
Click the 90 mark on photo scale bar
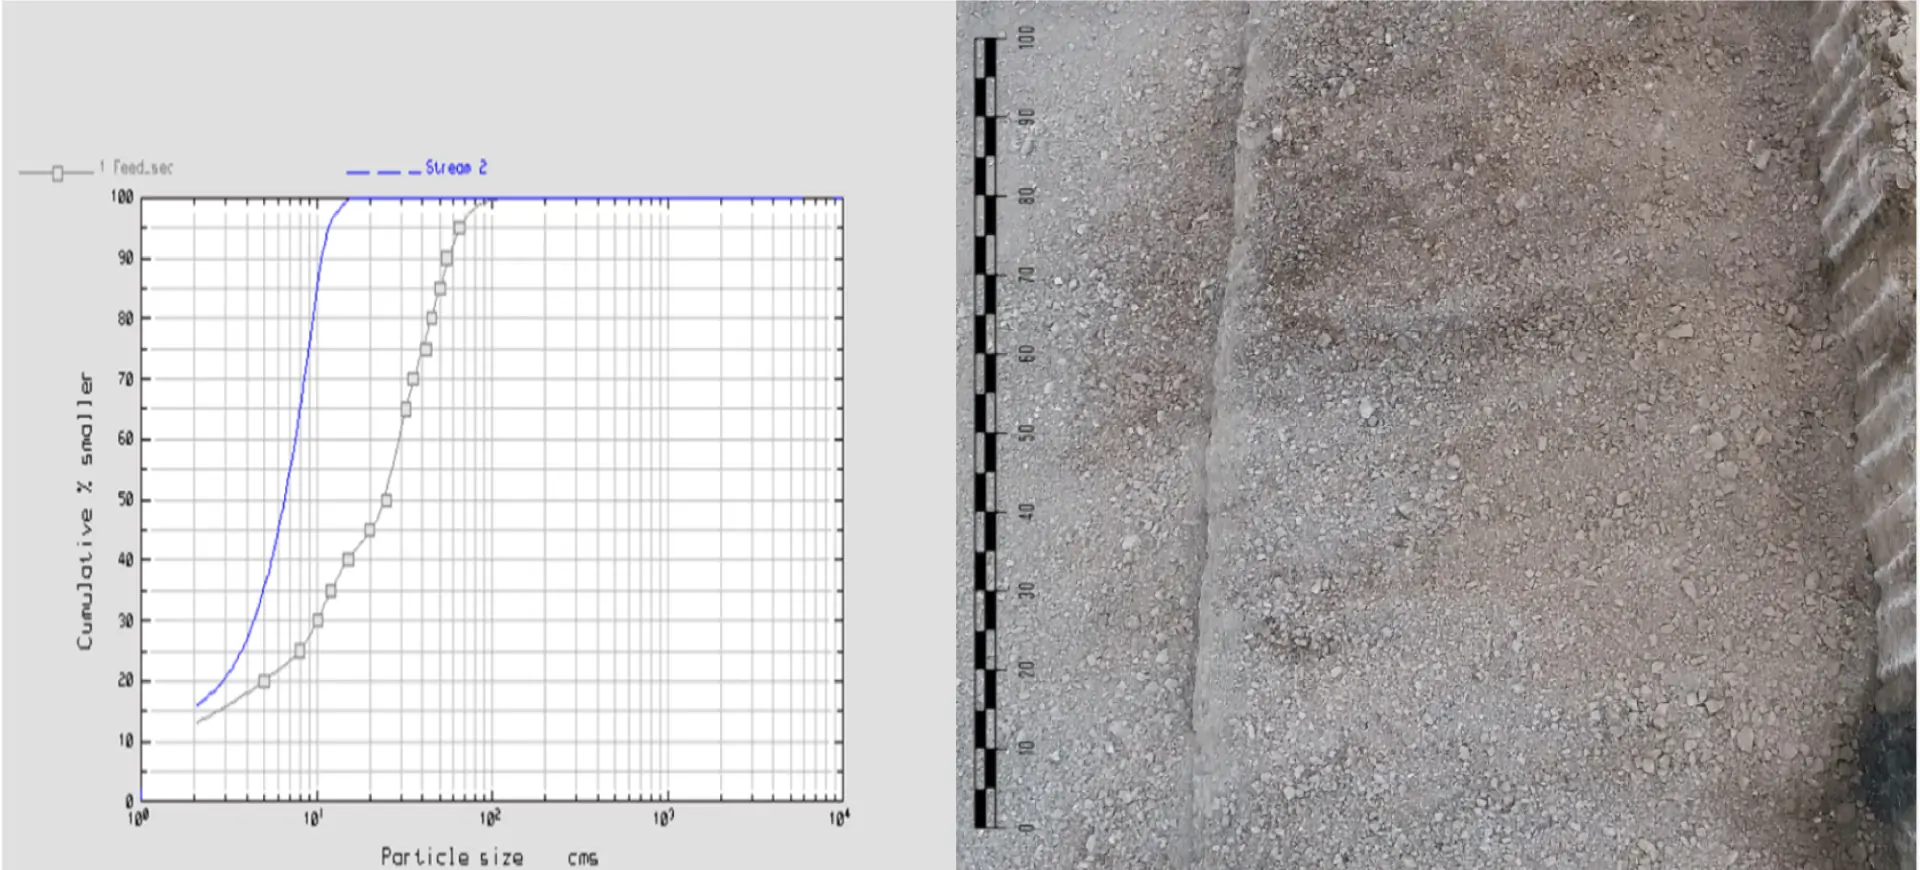pos(1026,117)
